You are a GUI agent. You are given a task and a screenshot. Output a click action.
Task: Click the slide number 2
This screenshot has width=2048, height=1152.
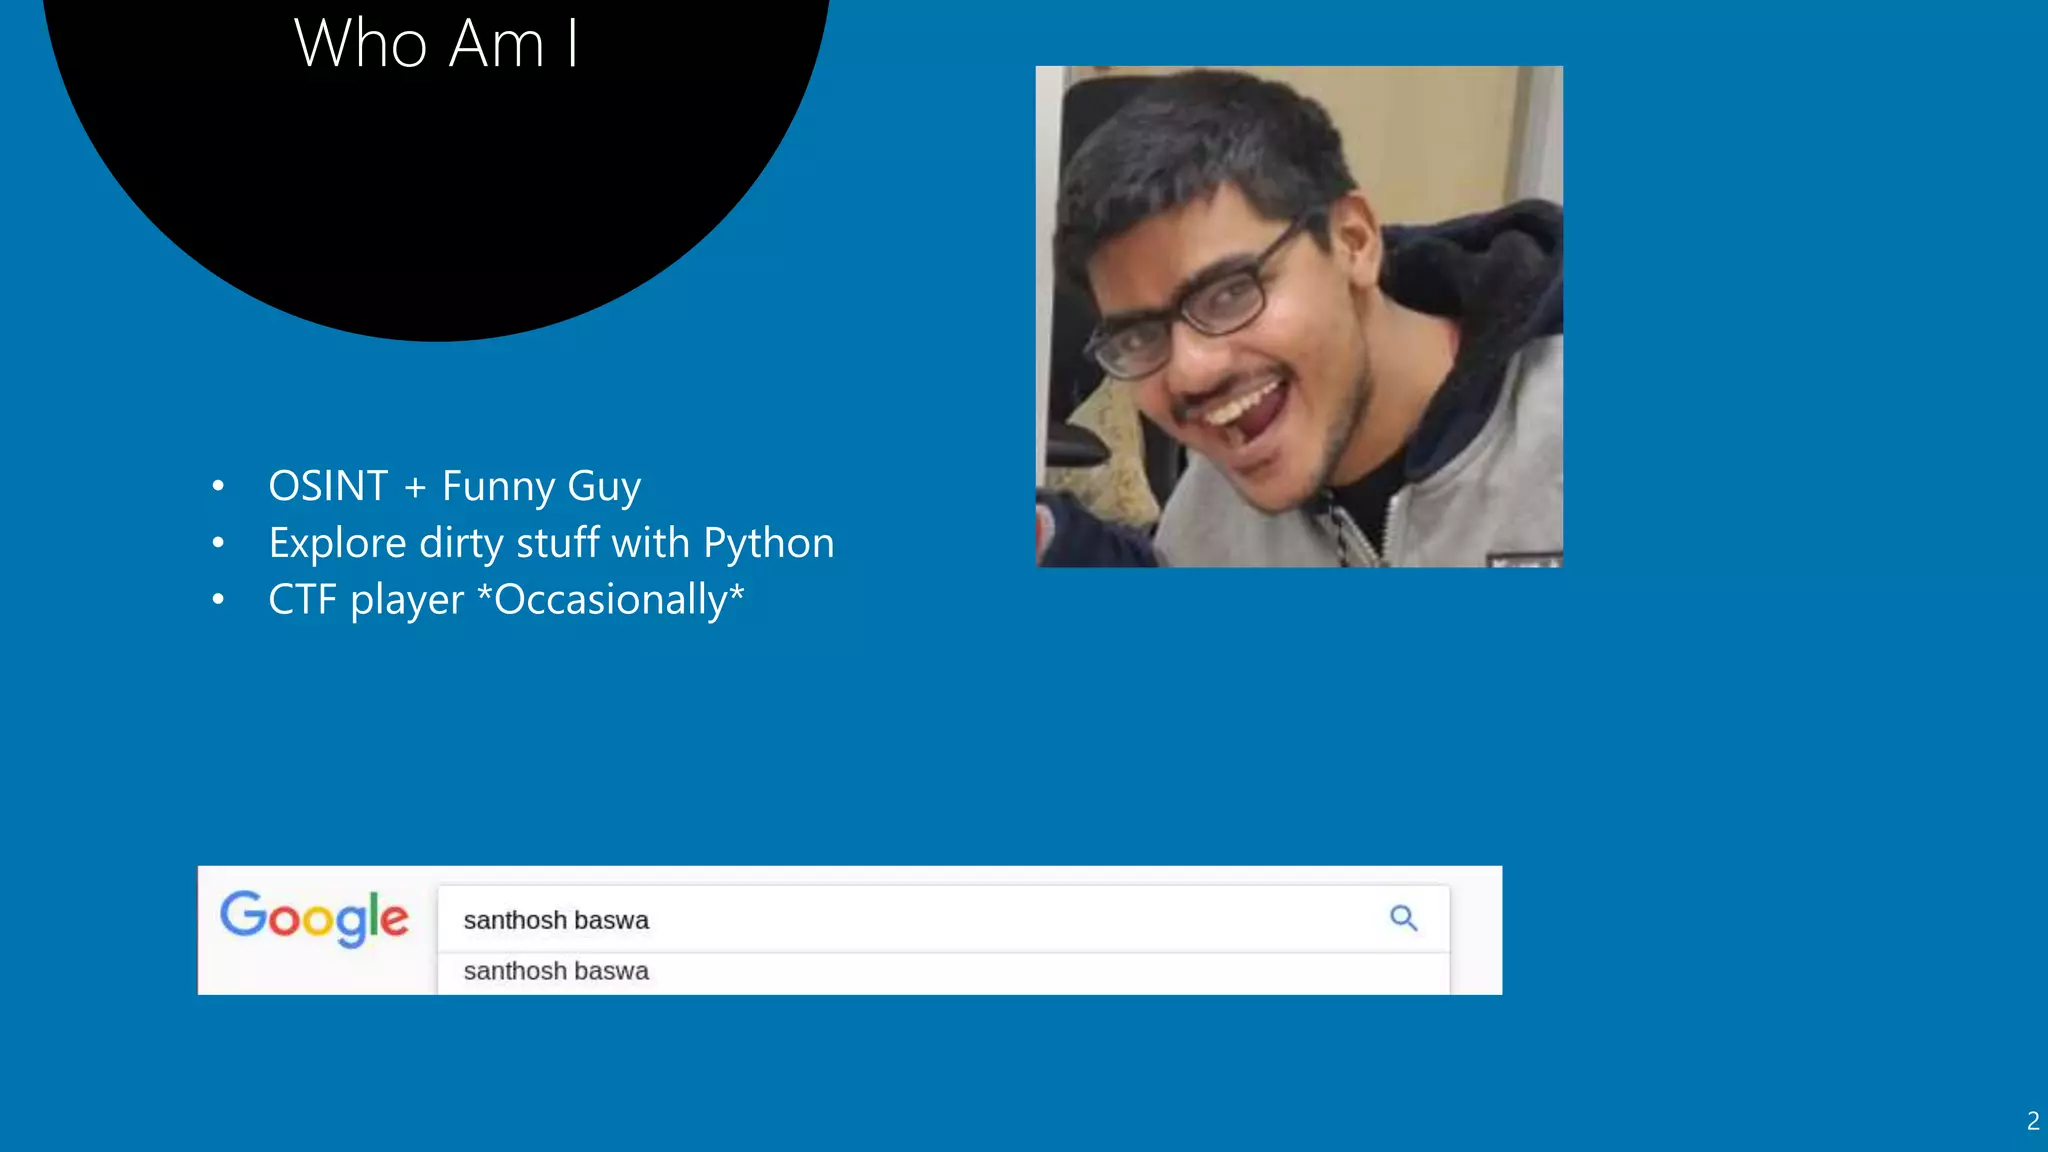tap(2032, 1121)
